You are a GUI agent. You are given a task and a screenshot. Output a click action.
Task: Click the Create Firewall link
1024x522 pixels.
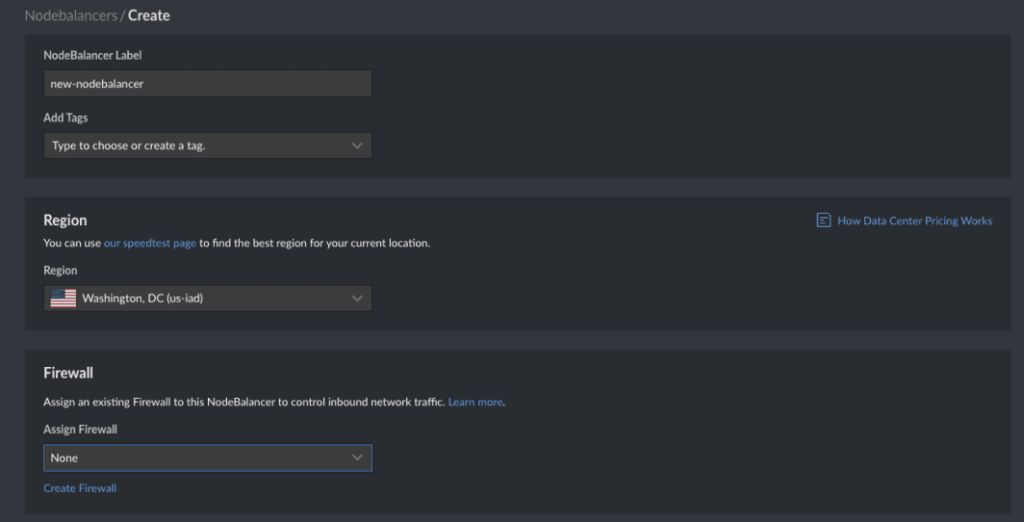click(80, 488)
